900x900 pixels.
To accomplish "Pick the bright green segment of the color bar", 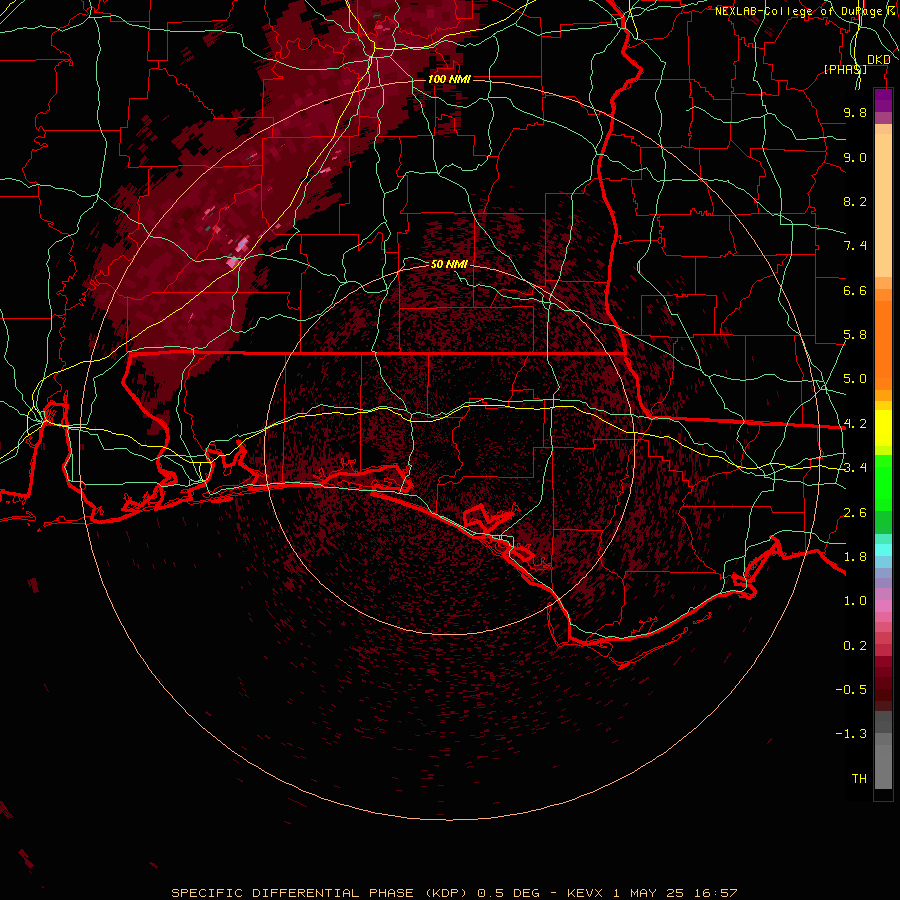I will click(883, 482).
